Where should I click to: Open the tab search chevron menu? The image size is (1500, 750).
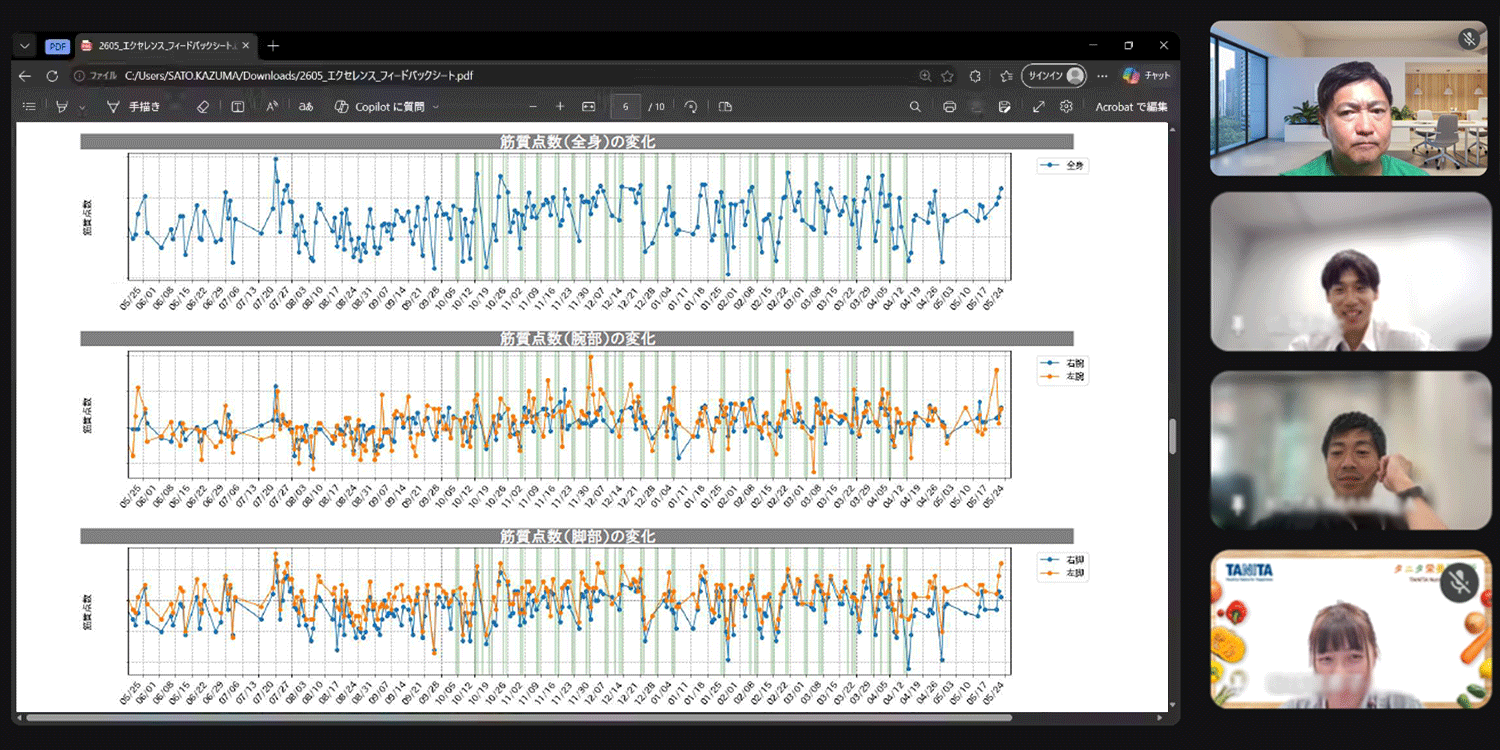pyautogui.click(x=25, y=46)
